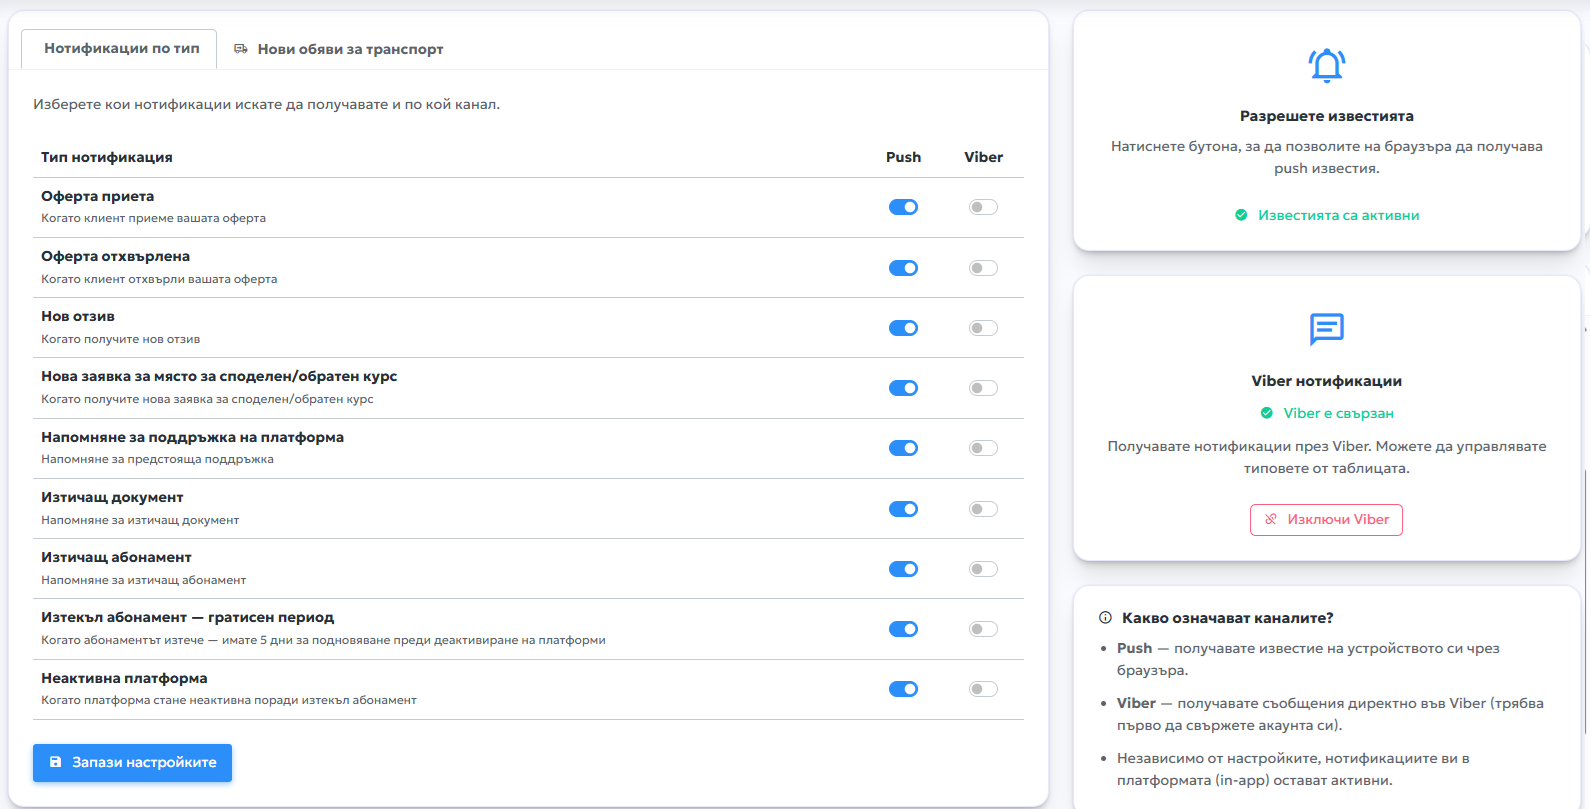Disable Push for Напомняне за поддръжка на платформа
This screenshot has height=809, width=1590.
pos(903,448)
